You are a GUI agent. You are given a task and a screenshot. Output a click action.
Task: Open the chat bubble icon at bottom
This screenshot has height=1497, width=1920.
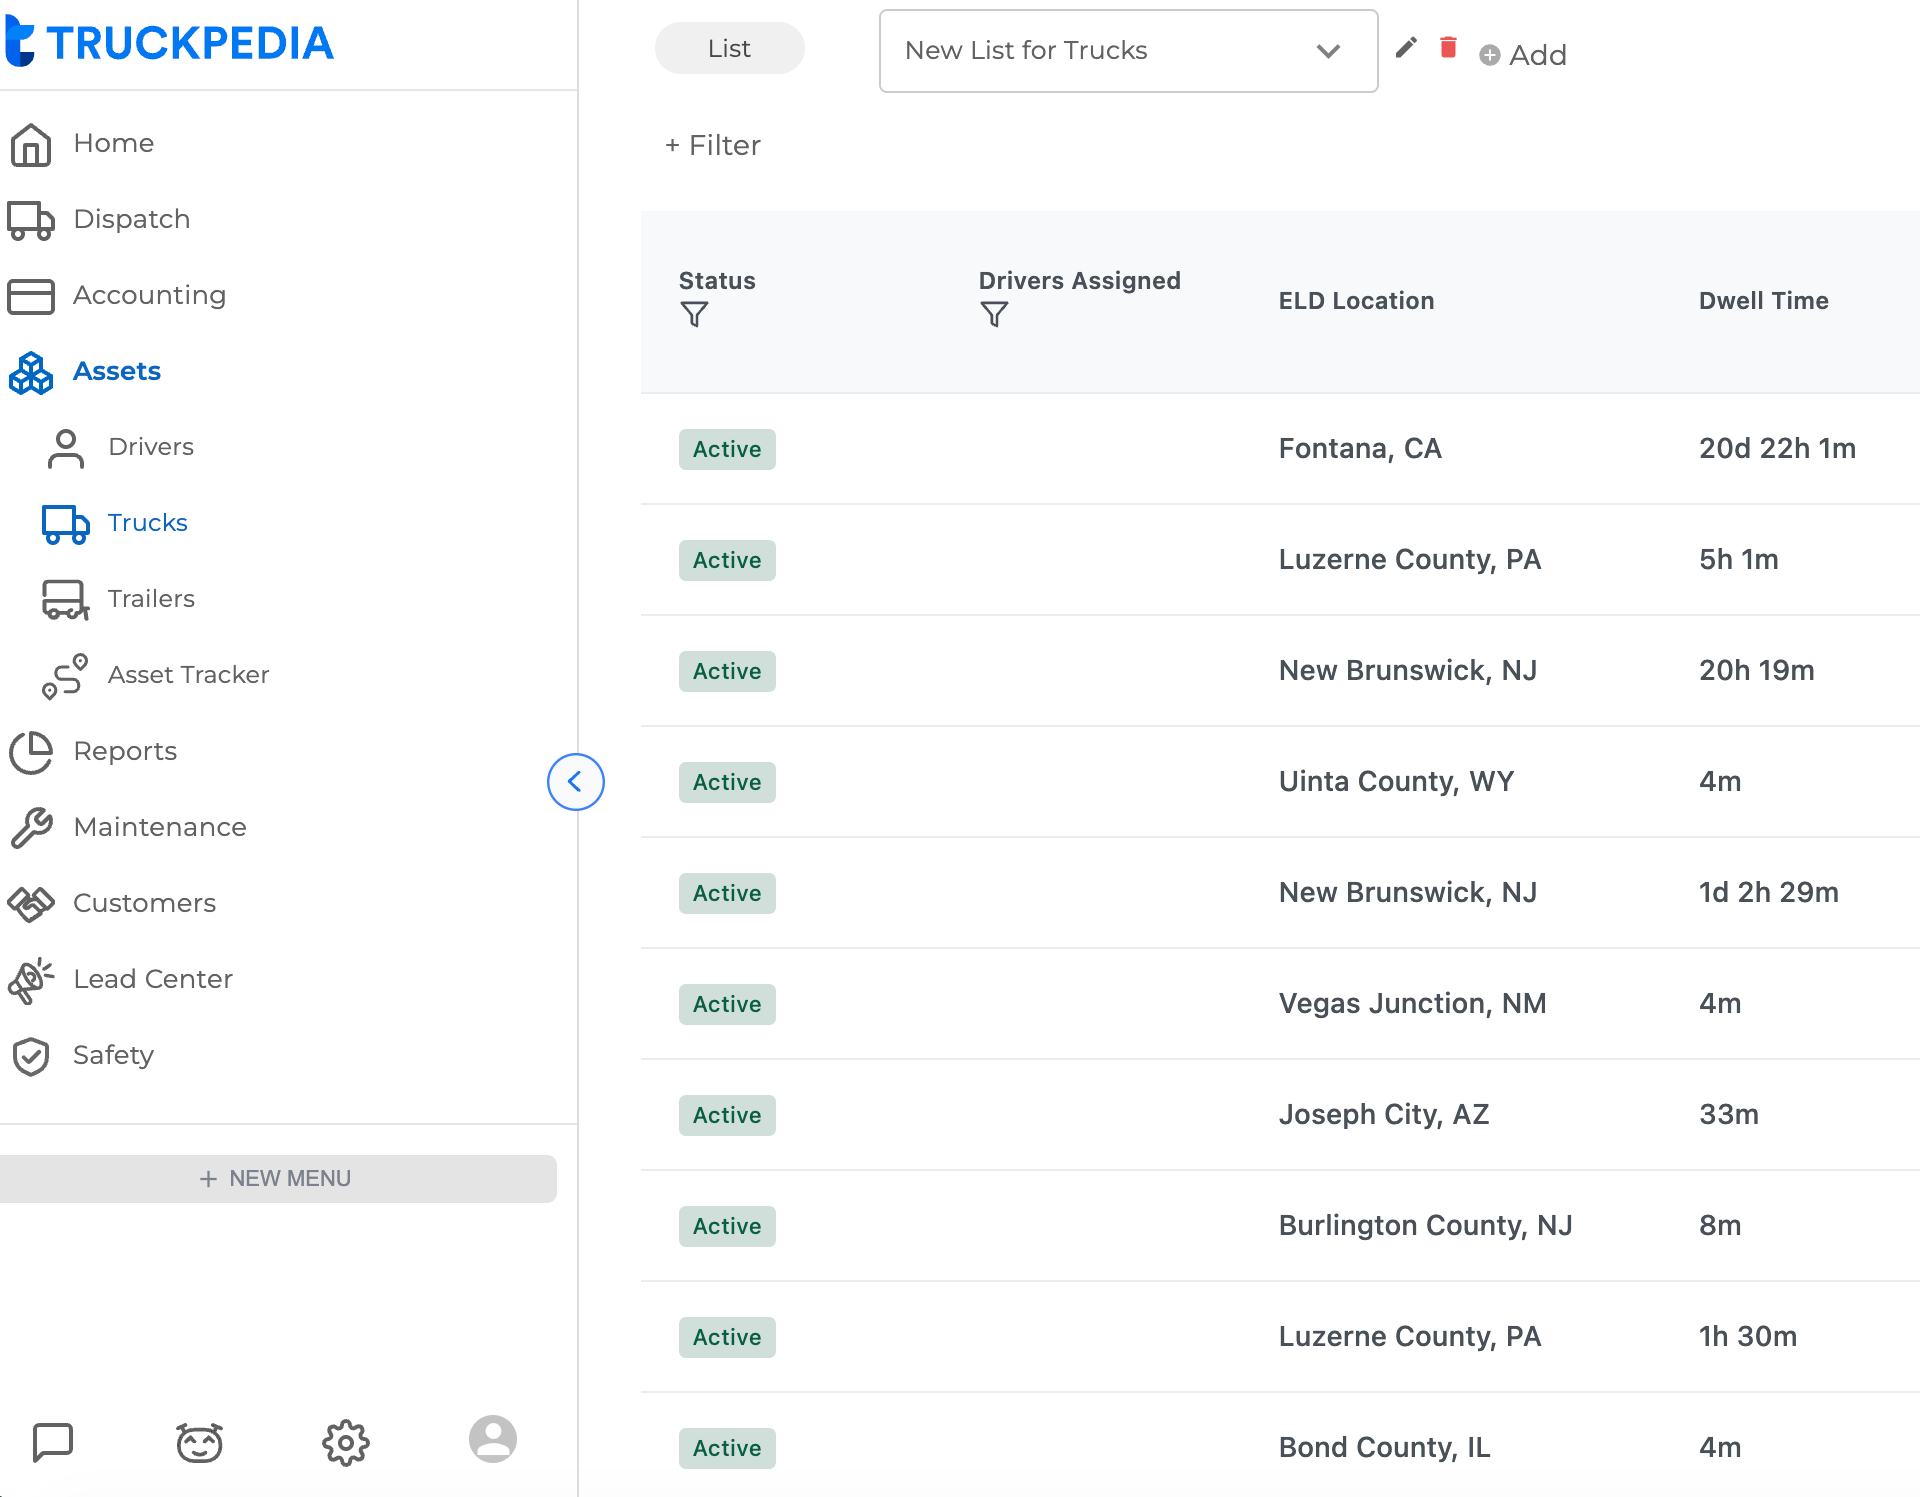coord(53,1441)
